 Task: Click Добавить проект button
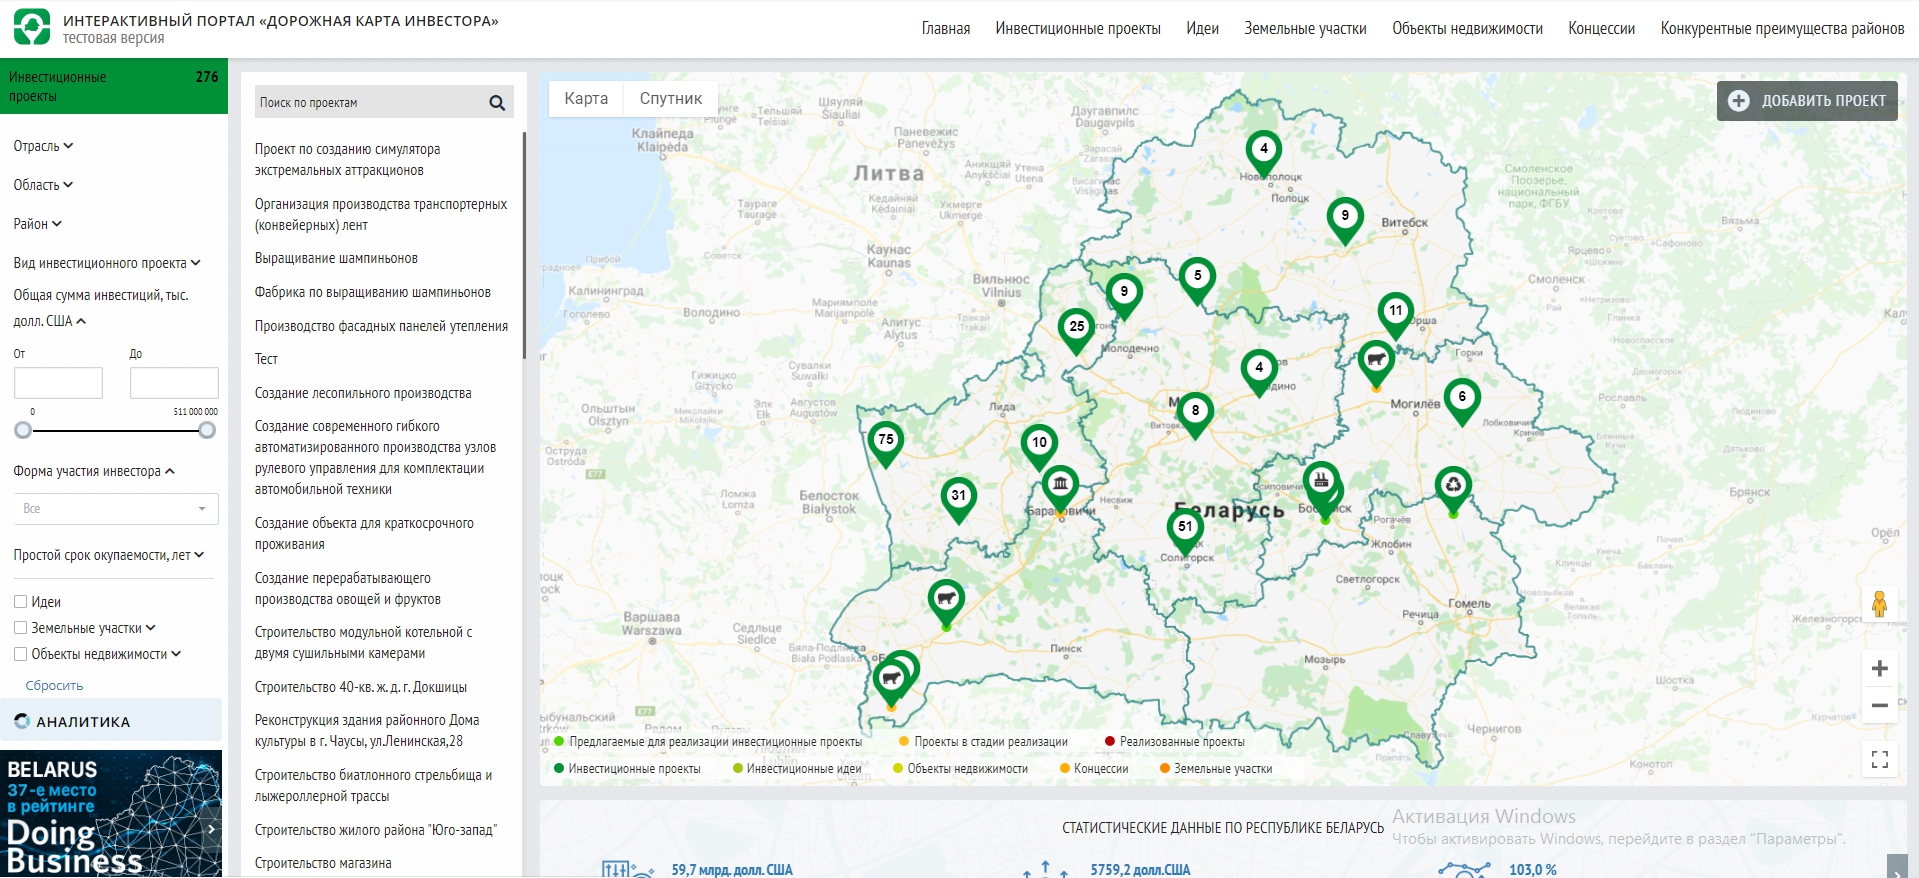1807,101
